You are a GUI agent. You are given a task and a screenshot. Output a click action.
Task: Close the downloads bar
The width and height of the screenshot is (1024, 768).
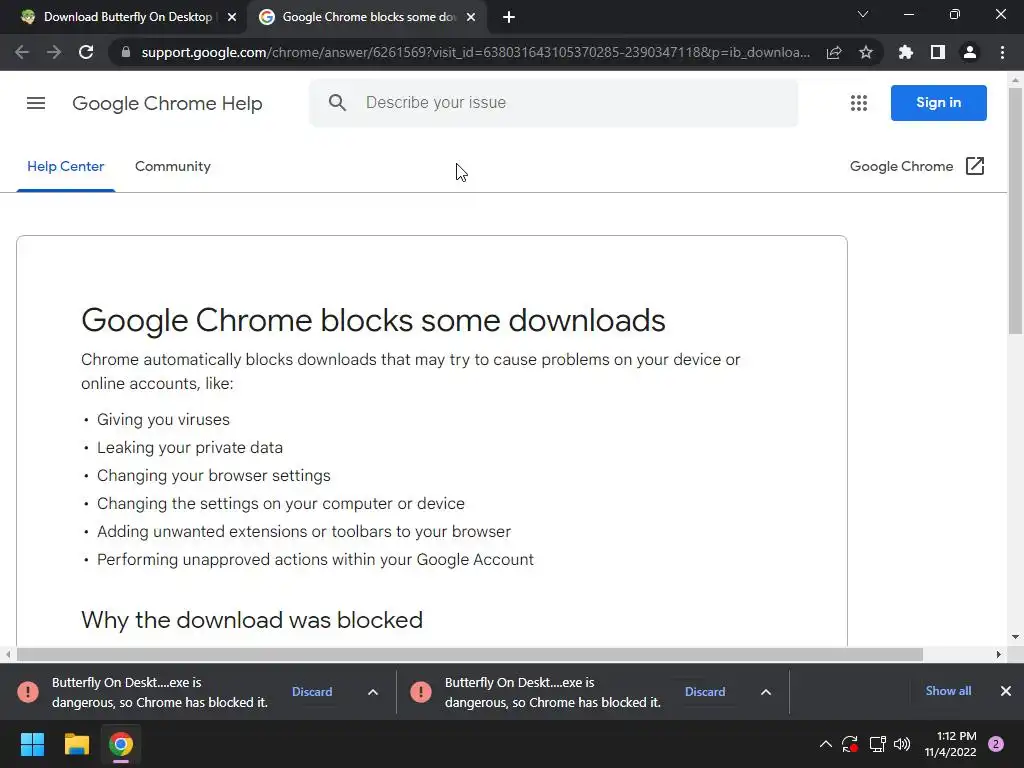(1006, 691)
